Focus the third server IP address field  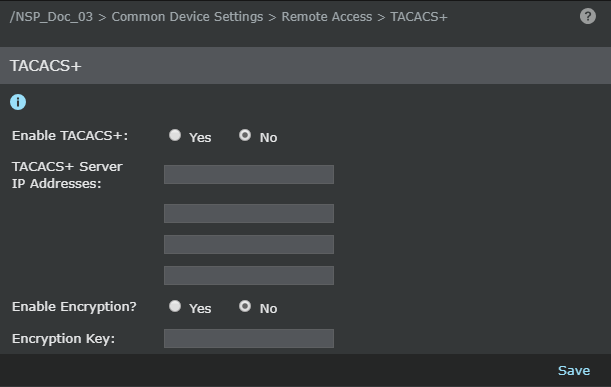click(249, 244)
